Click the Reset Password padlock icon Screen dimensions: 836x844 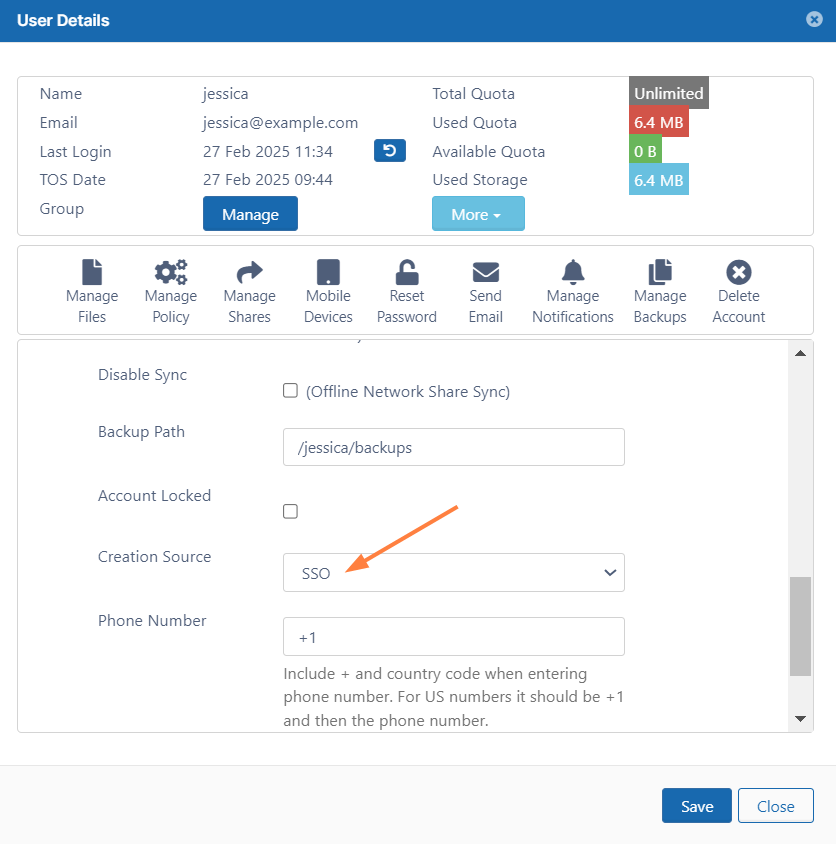[407, 272]
